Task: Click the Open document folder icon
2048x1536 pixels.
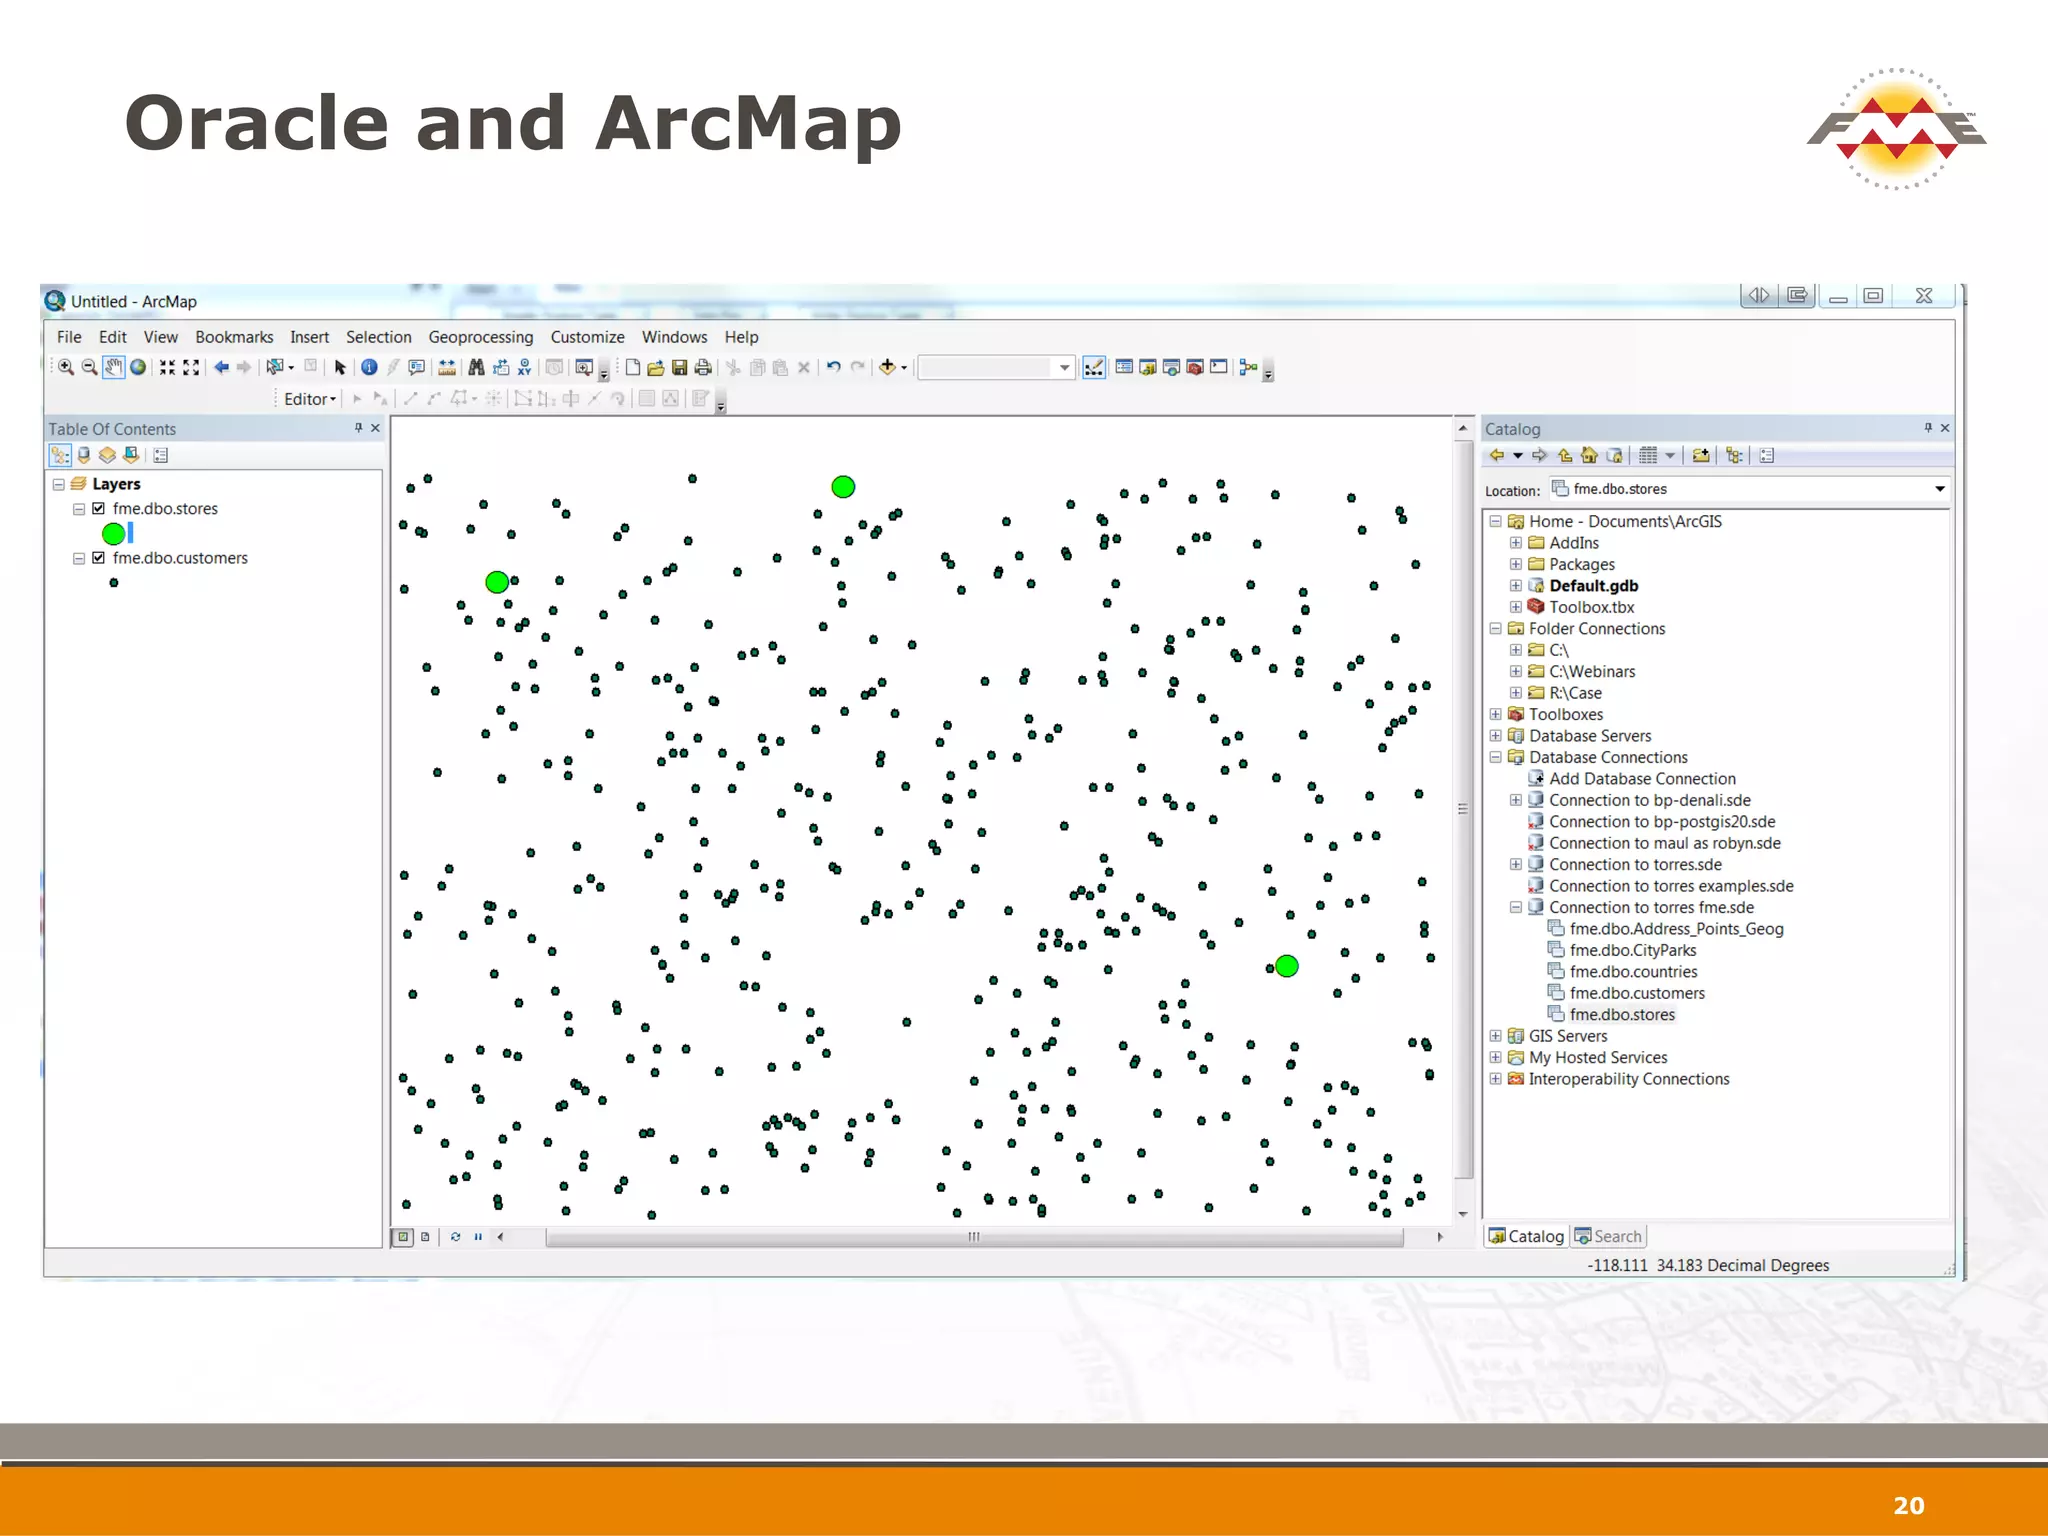Action: [656, 367]
